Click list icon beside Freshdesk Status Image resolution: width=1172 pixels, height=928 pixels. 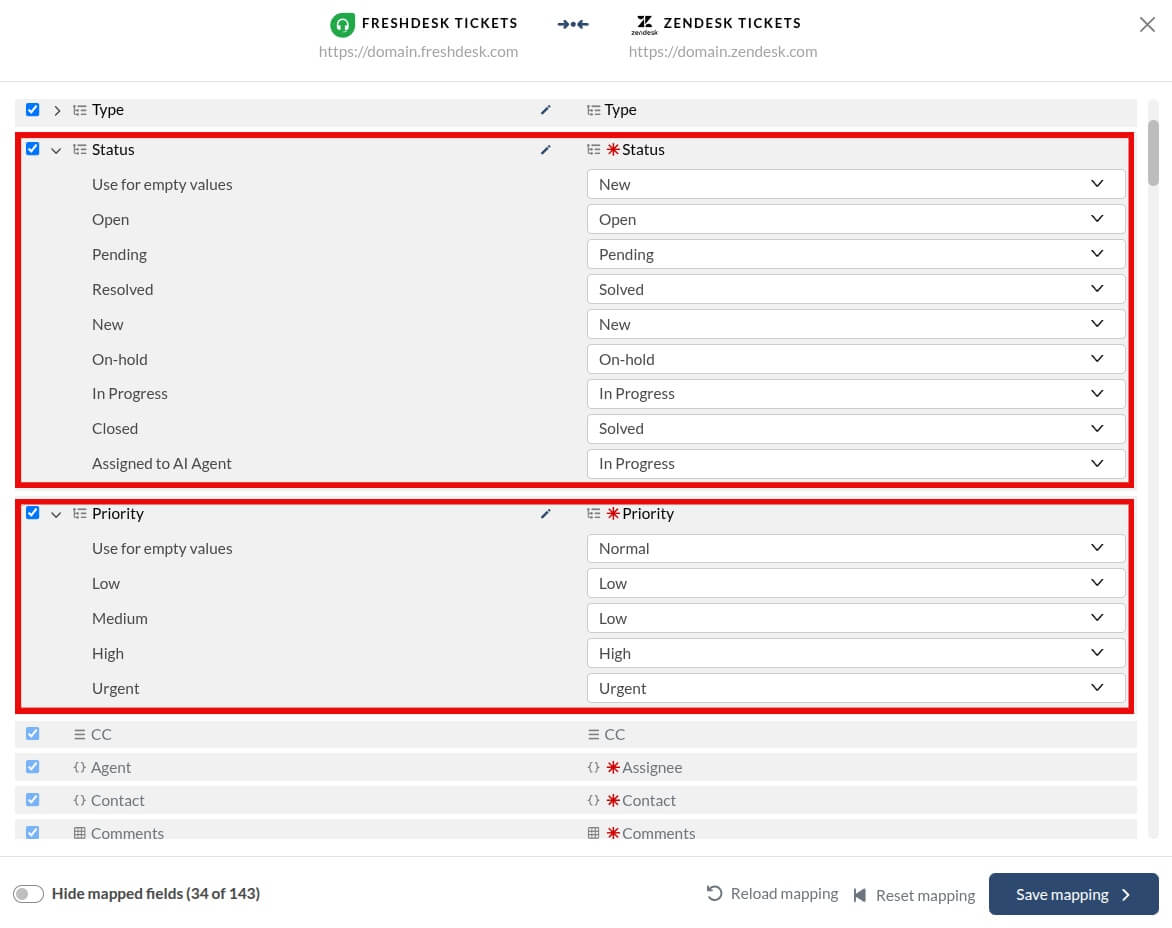click(80, 149)
